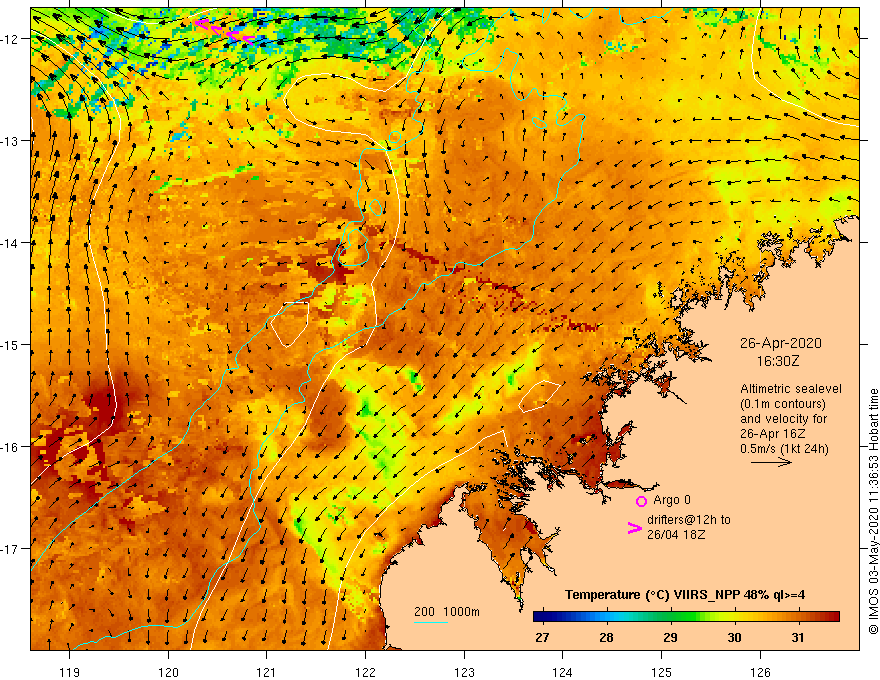
Task: Click the time label 16:30Z
Action: click(x=777, y=361)
